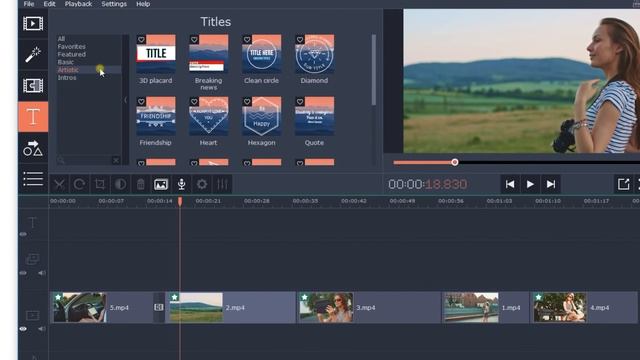Select the Favorites category

71,47
